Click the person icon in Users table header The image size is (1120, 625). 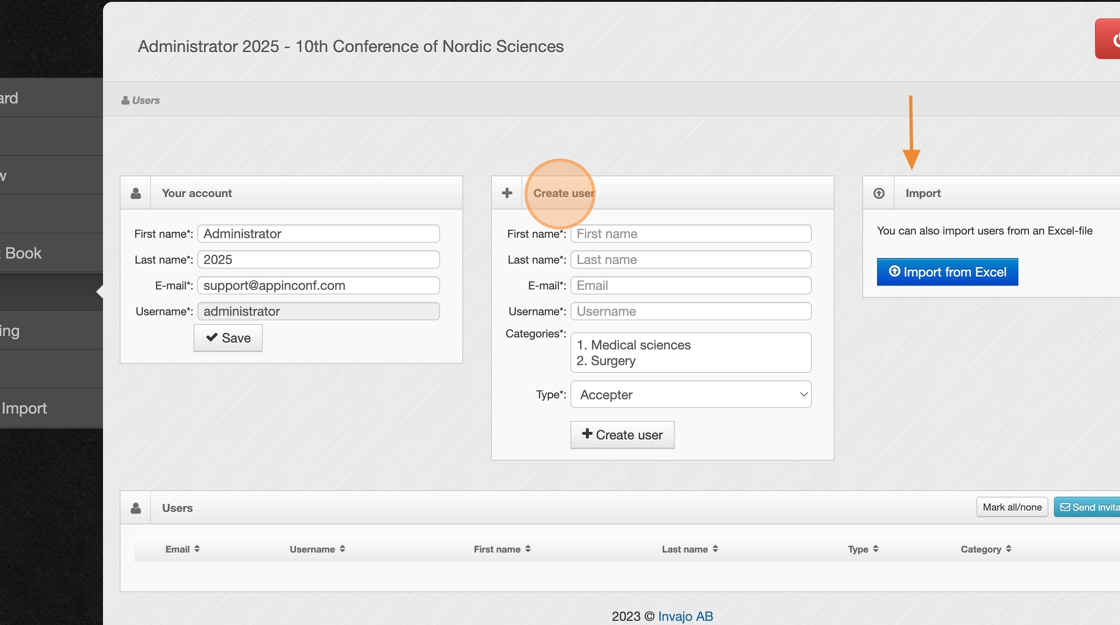[136, 508]
